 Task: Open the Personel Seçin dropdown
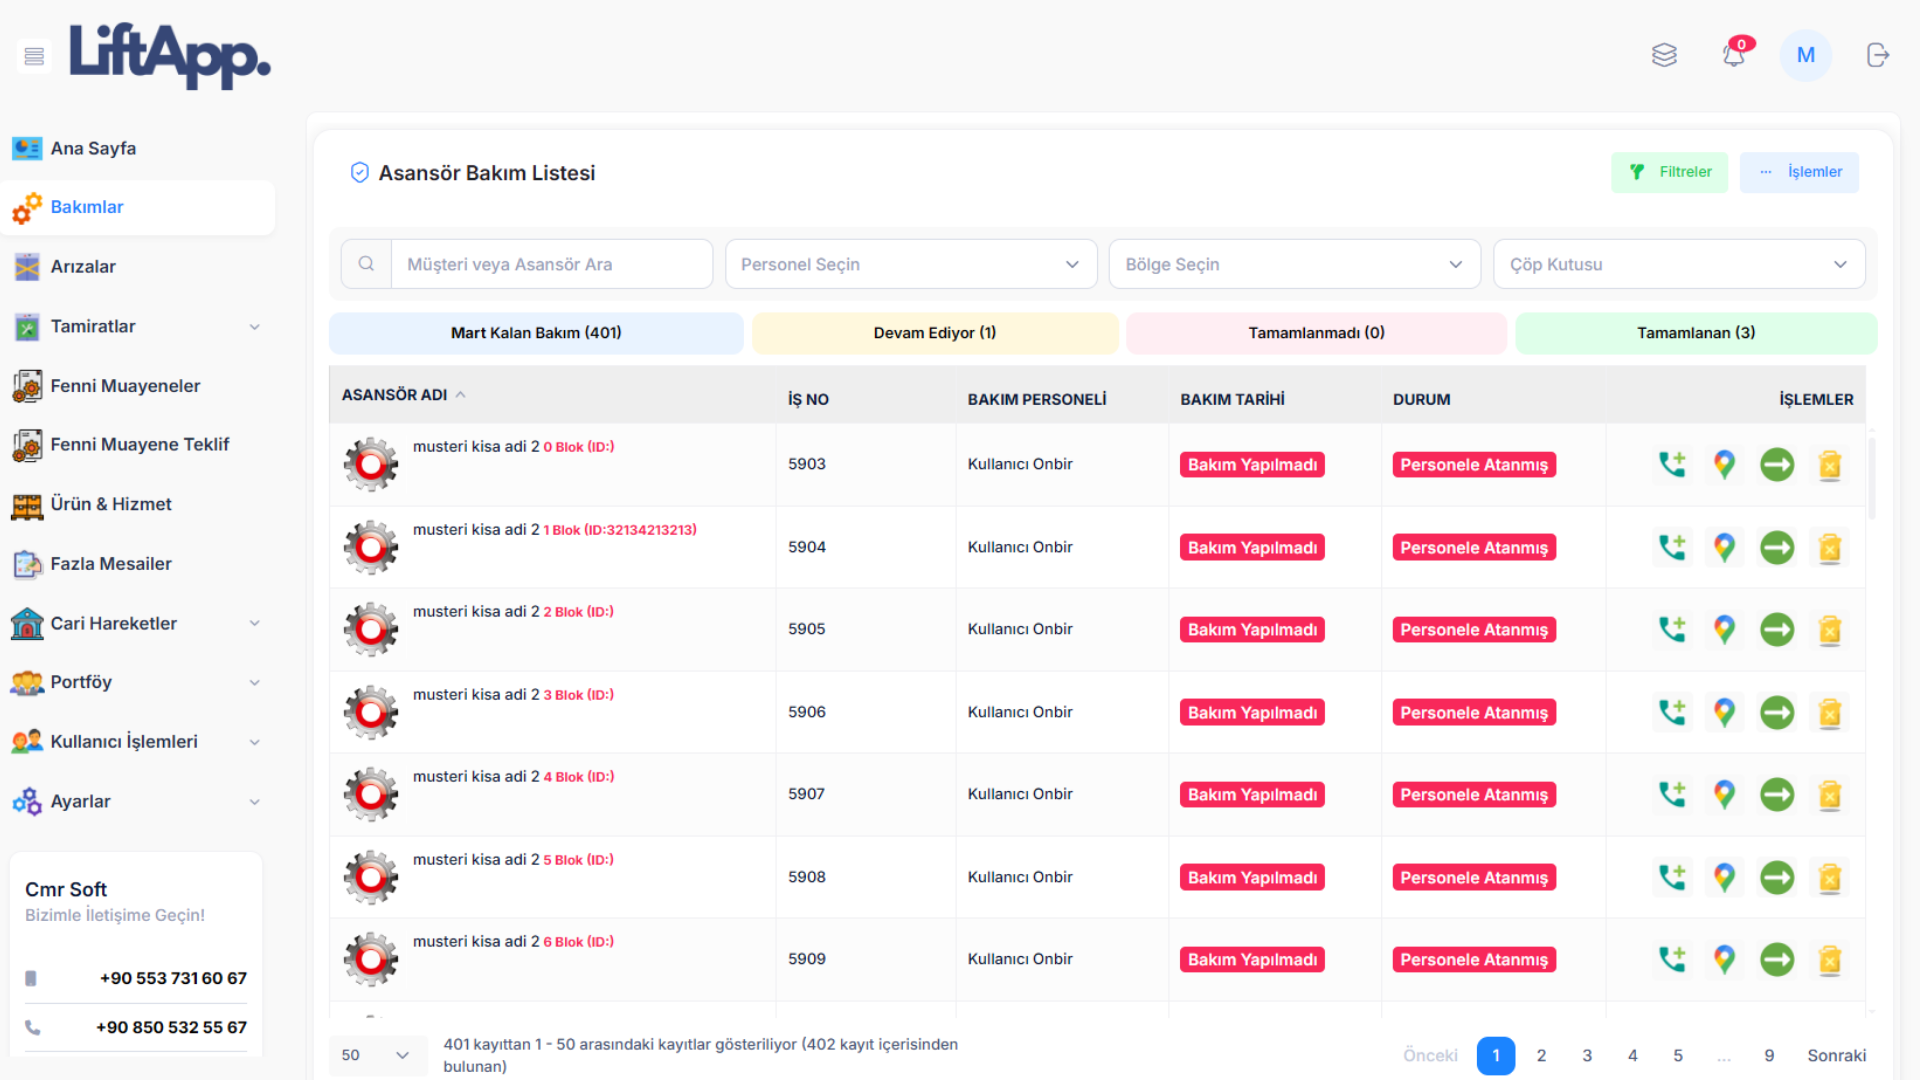pos(910,264)
